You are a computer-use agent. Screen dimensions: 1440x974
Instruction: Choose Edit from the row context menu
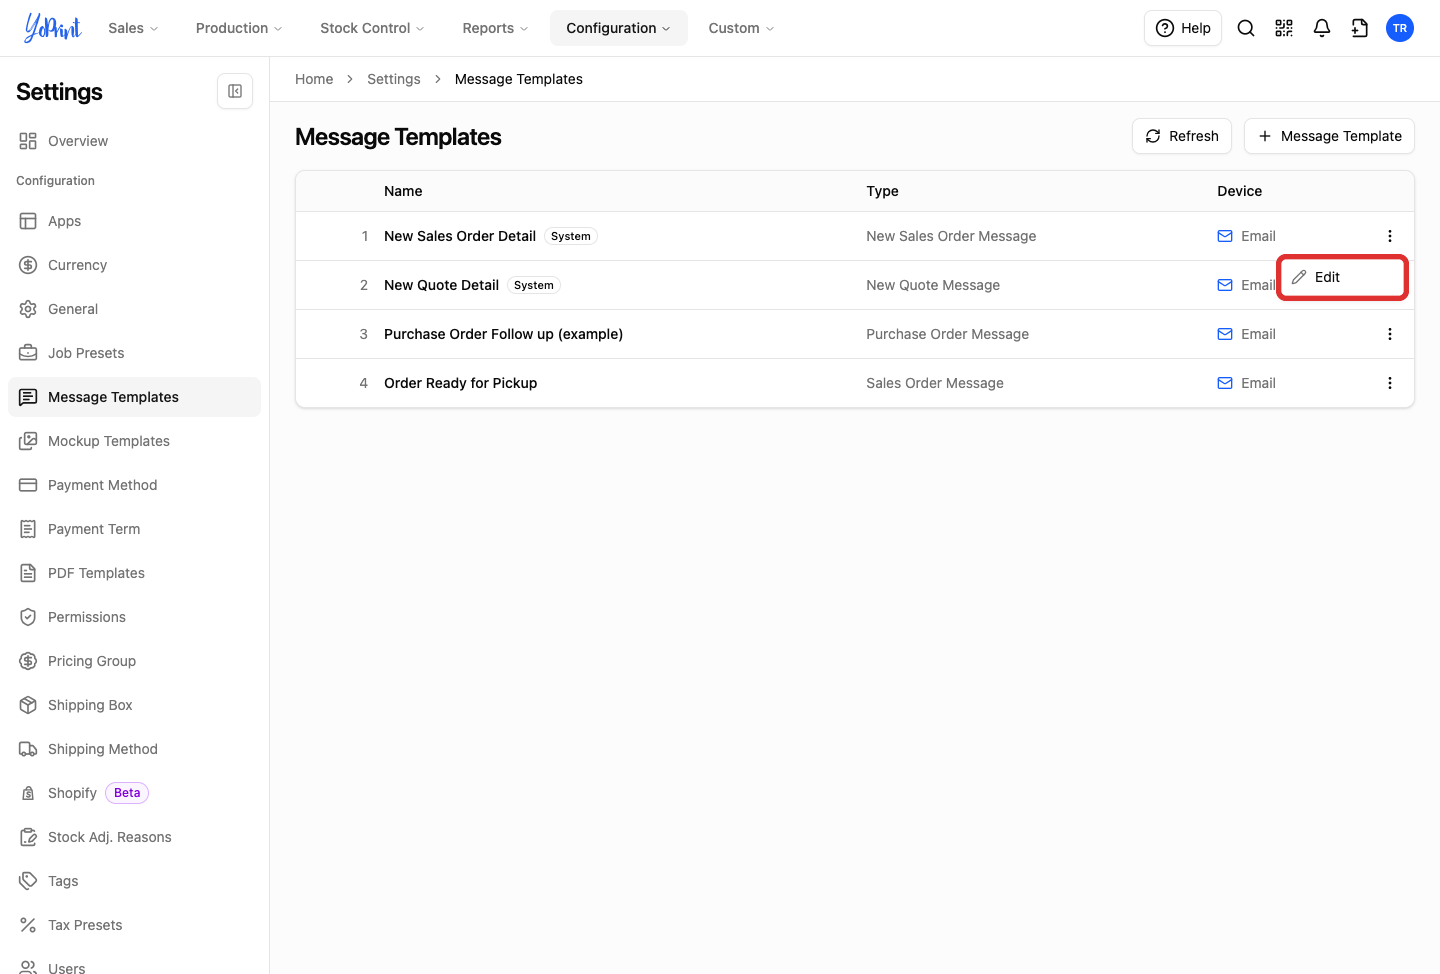coord(1342,277)
